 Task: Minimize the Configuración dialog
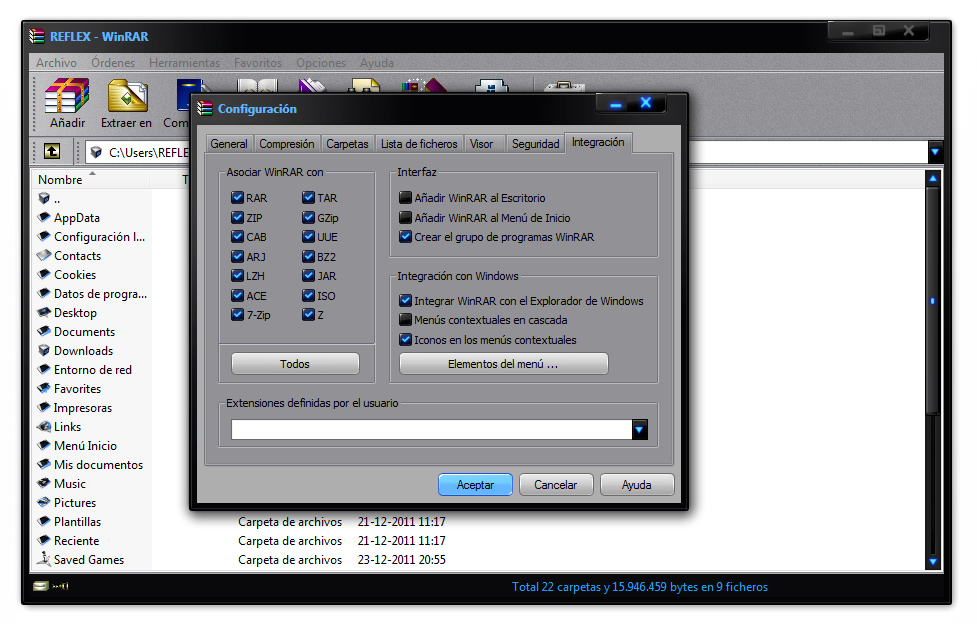(x=616, y=104)
